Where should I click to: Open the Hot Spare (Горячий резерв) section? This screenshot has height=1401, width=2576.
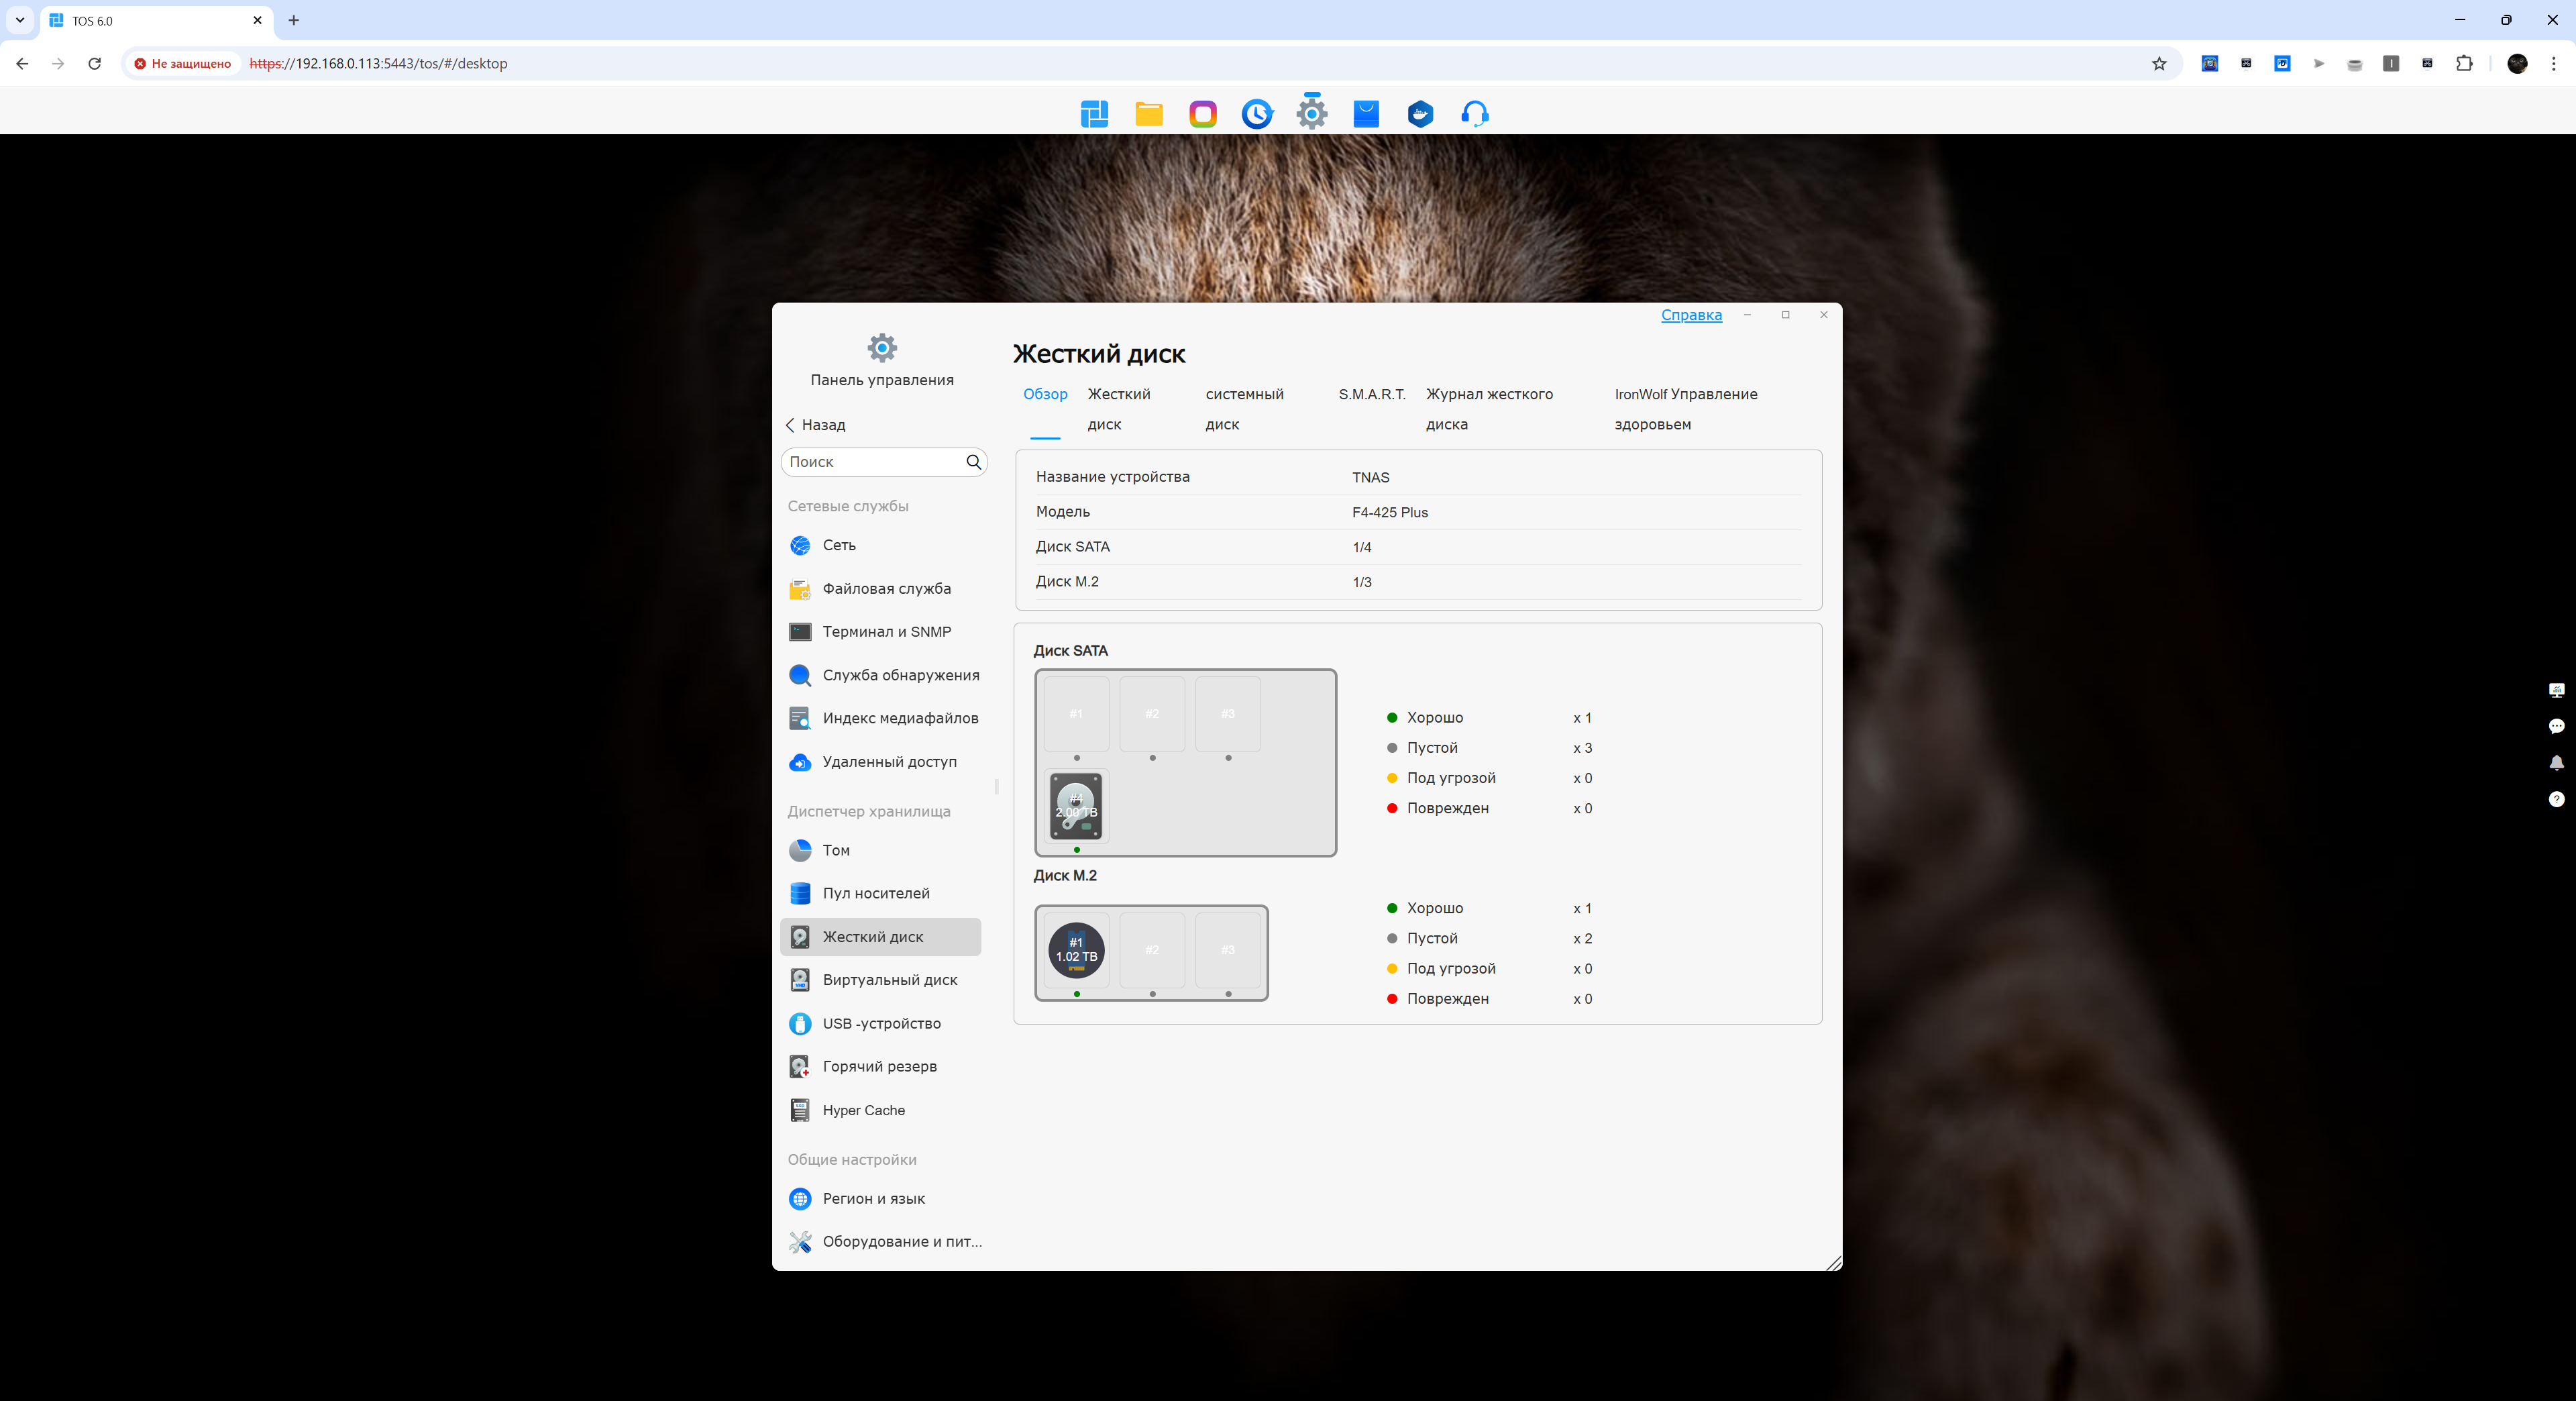coord(879,1066)
